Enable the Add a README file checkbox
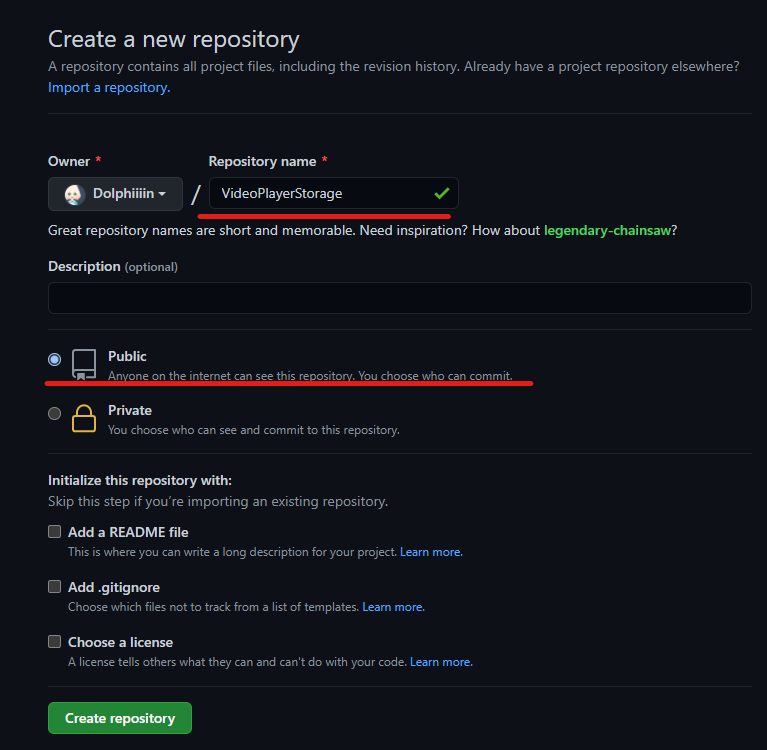Screen dimensions: 767x750 click(54, 532)
